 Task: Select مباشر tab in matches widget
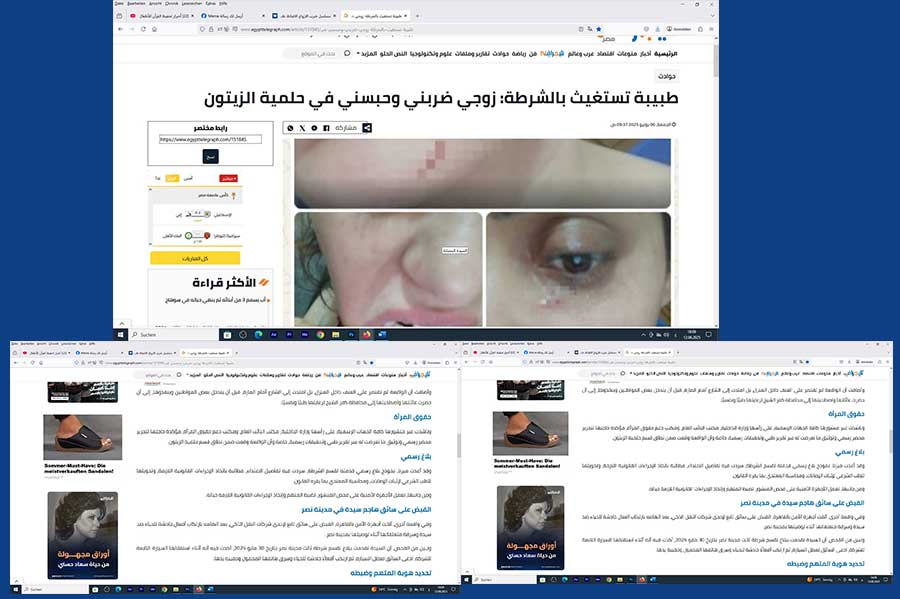tap(228, 178)
